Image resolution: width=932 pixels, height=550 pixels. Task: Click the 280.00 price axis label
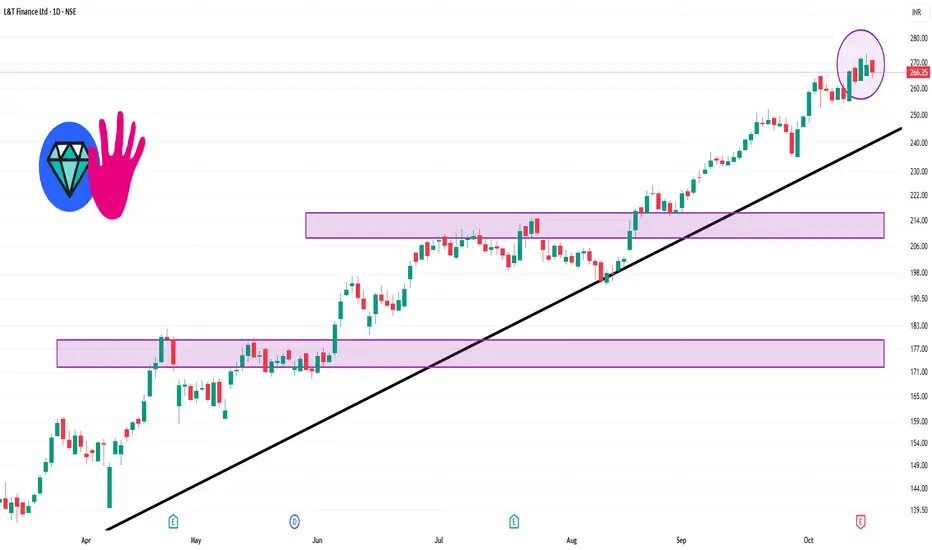[916, 38]
